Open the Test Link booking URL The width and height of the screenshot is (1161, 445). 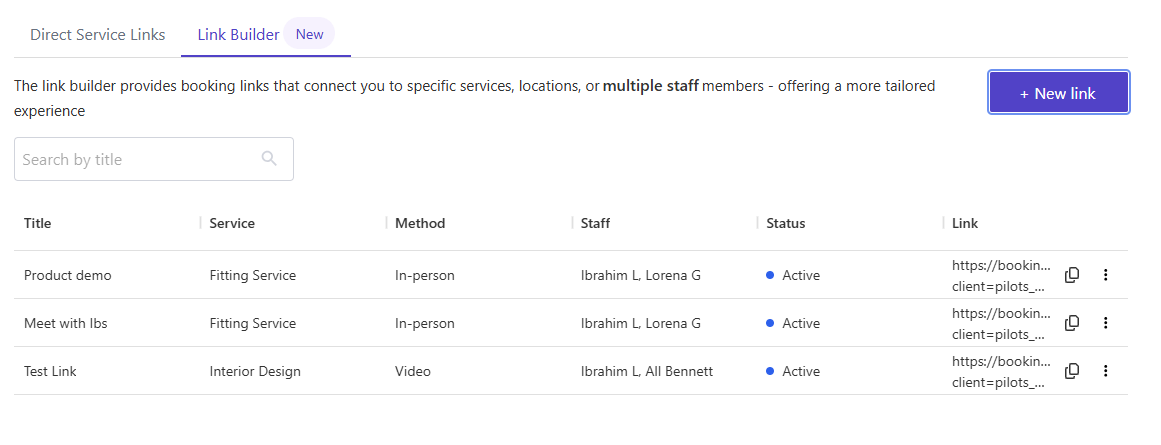(x=1001, y=371)
